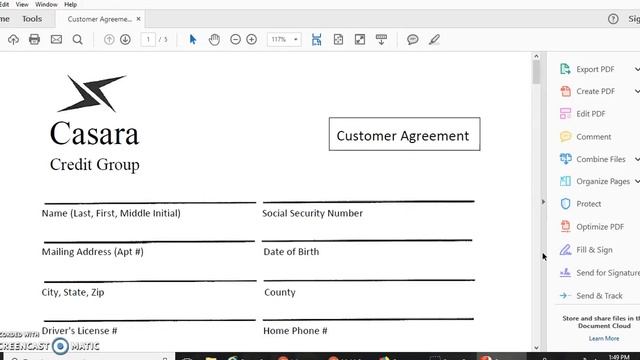Click the taskbar clock showing 1:49 PM
Viewport: 640px width, 360px height.
click(619, 357)
